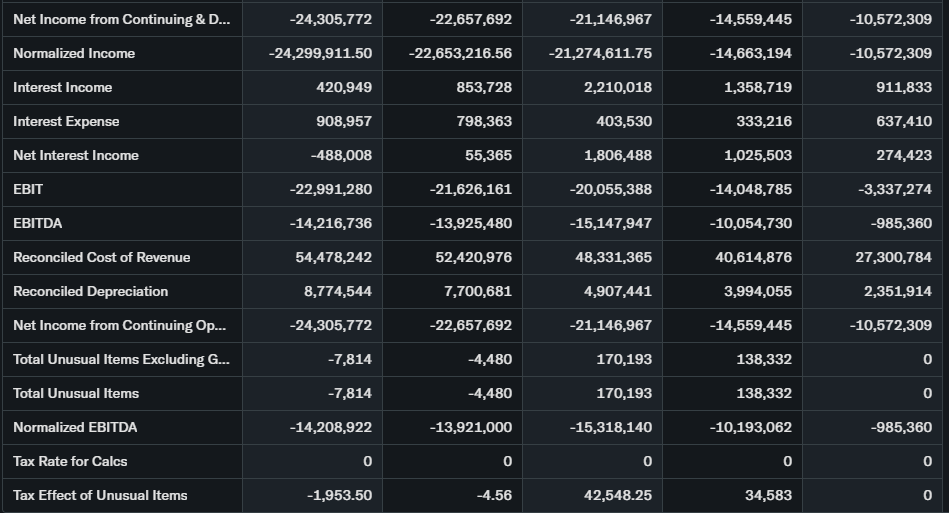Click the Net Interest Income value 55,365
This screenshot has height=513, width=949.
click(x=488, y=155)
